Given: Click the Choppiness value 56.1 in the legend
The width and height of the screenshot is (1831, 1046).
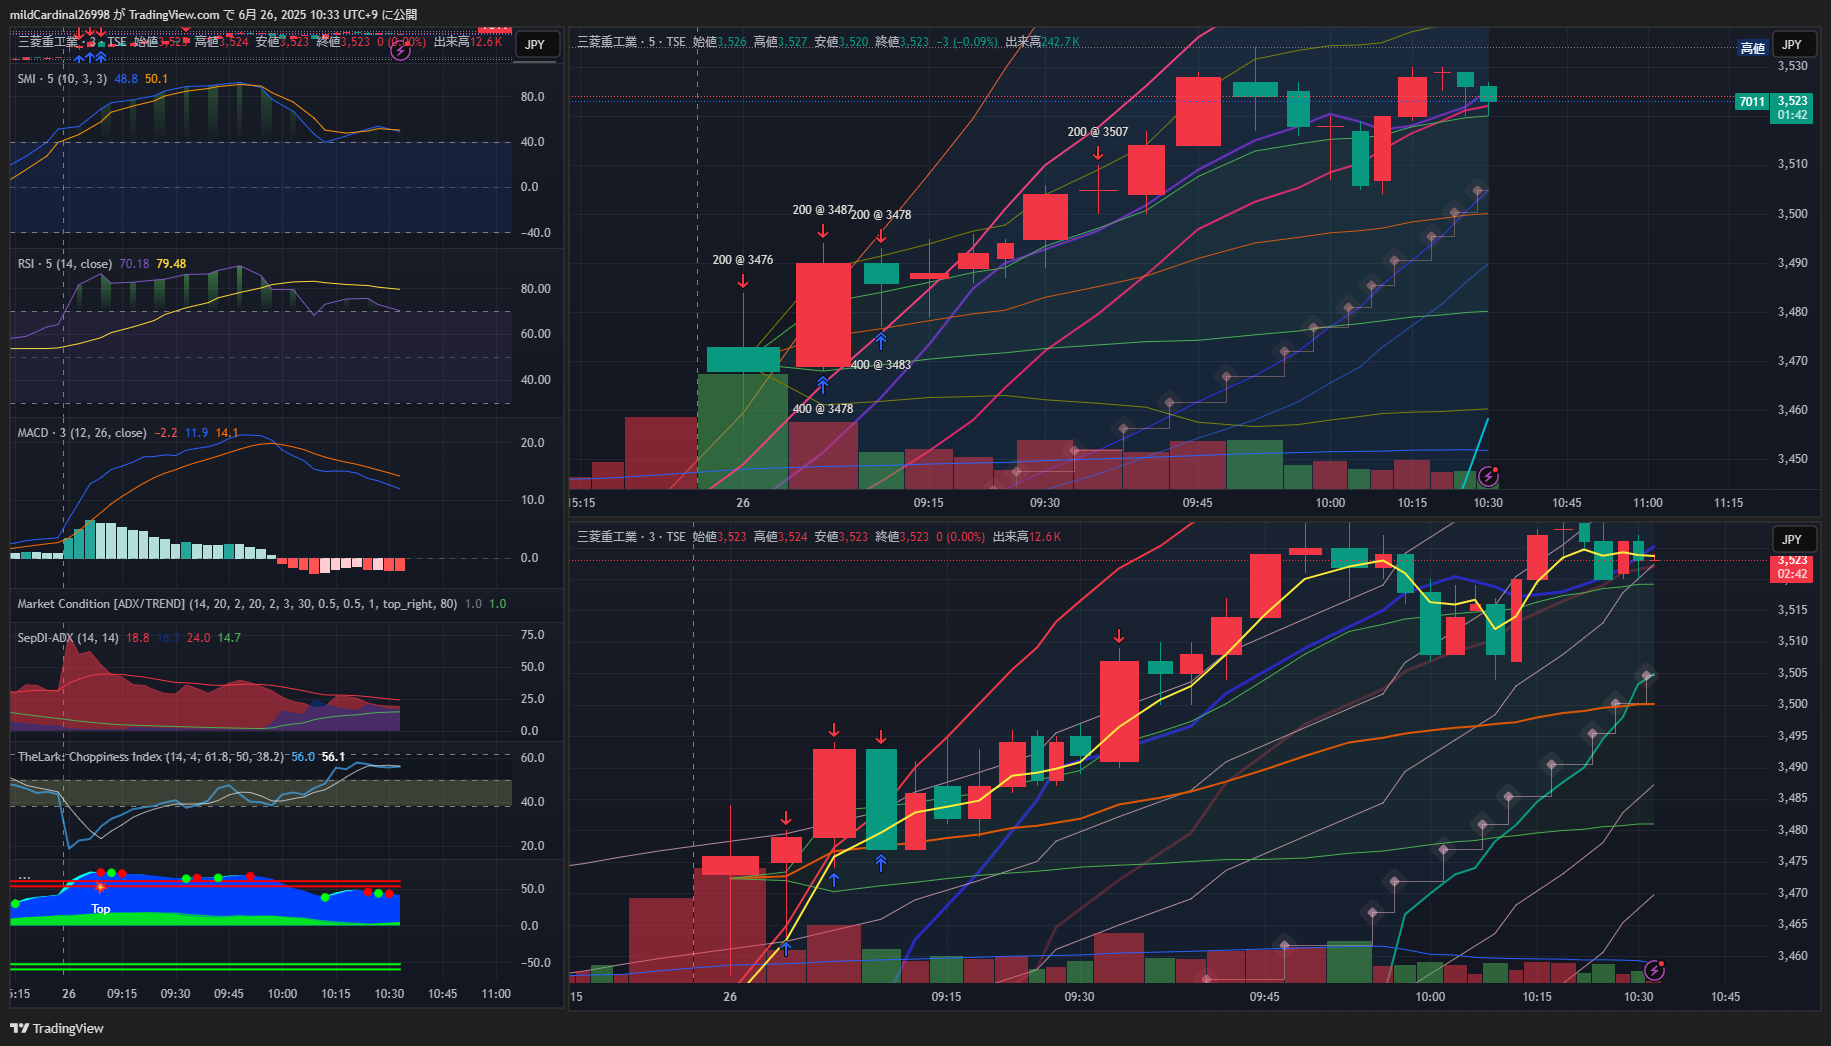Looking at the screenshot, I should (x=333, y=757).
